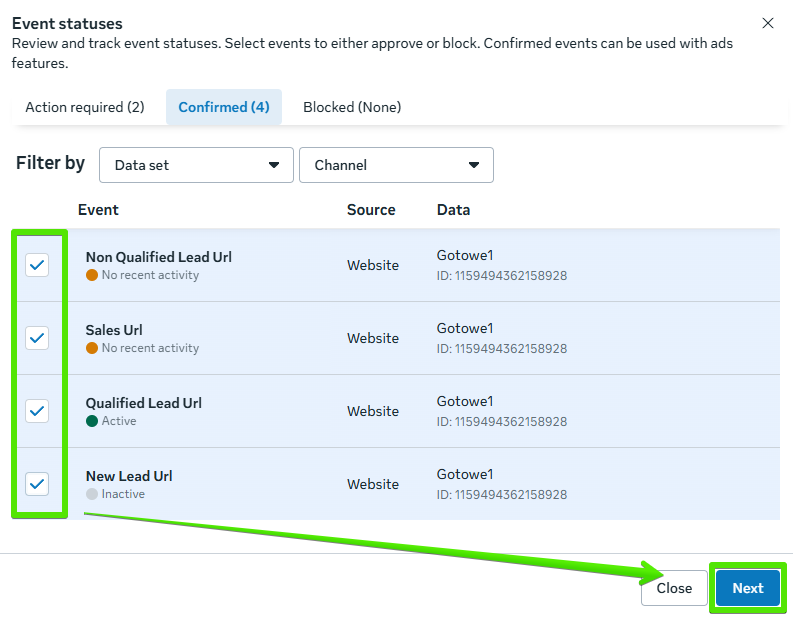The width and height of the screenshot is (793, 617).
Task: Close the Event statuses dialog with X
Action: point(768,23)
